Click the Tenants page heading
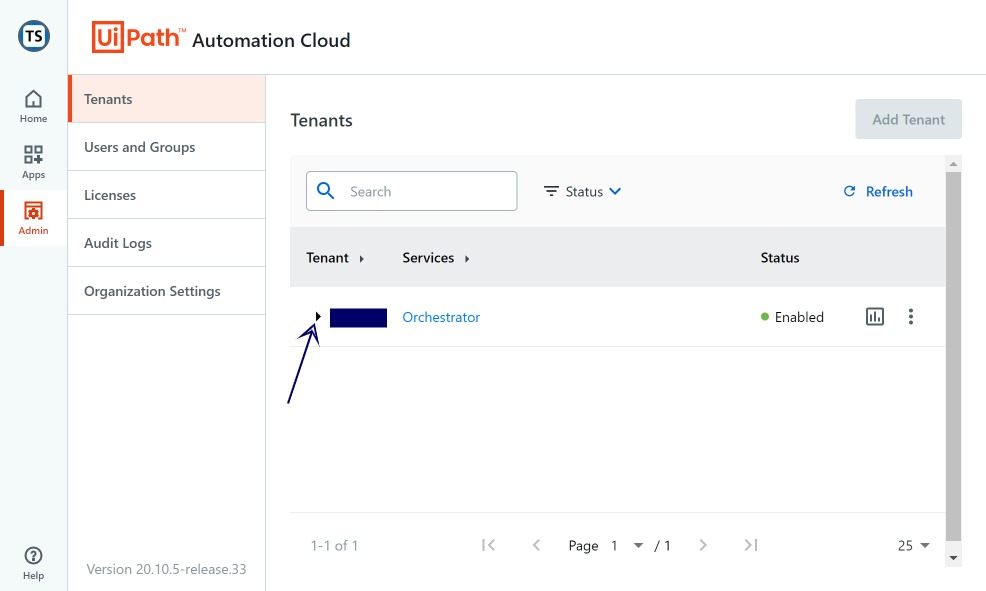 coord(321,120)
